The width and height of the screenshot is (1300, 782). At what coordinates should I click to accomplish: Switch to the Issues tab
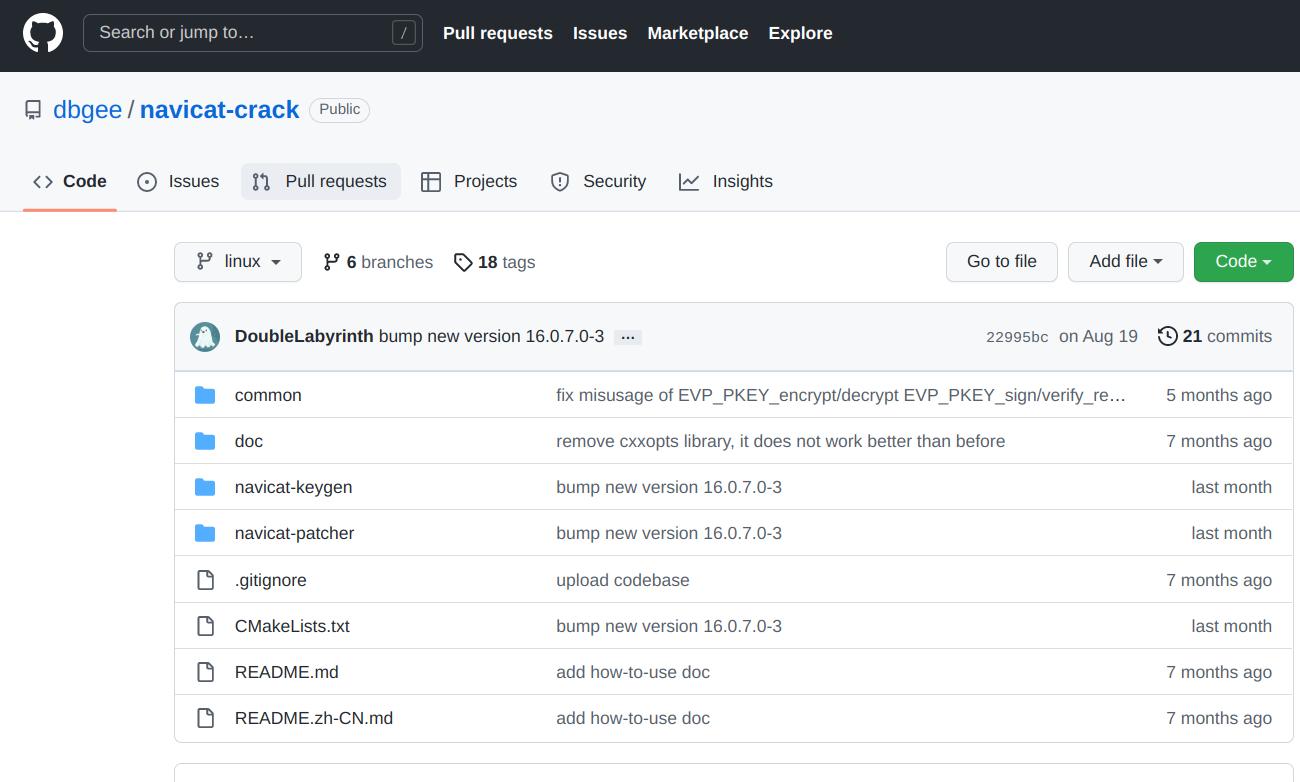pyautogui.click(x=178, y=182)
